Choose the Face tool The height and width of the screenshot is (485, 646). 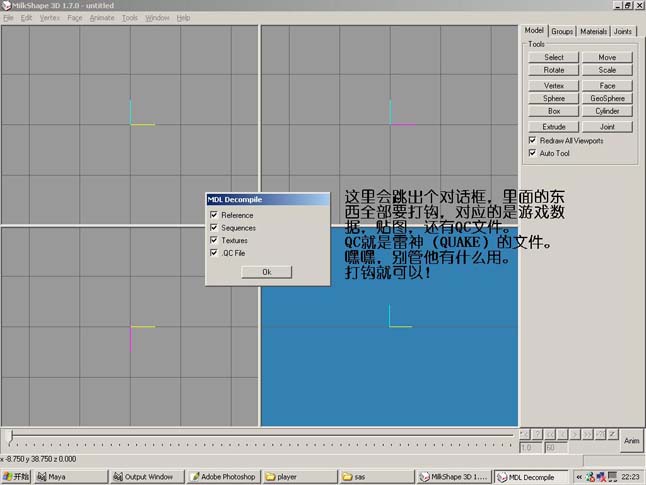607,86
